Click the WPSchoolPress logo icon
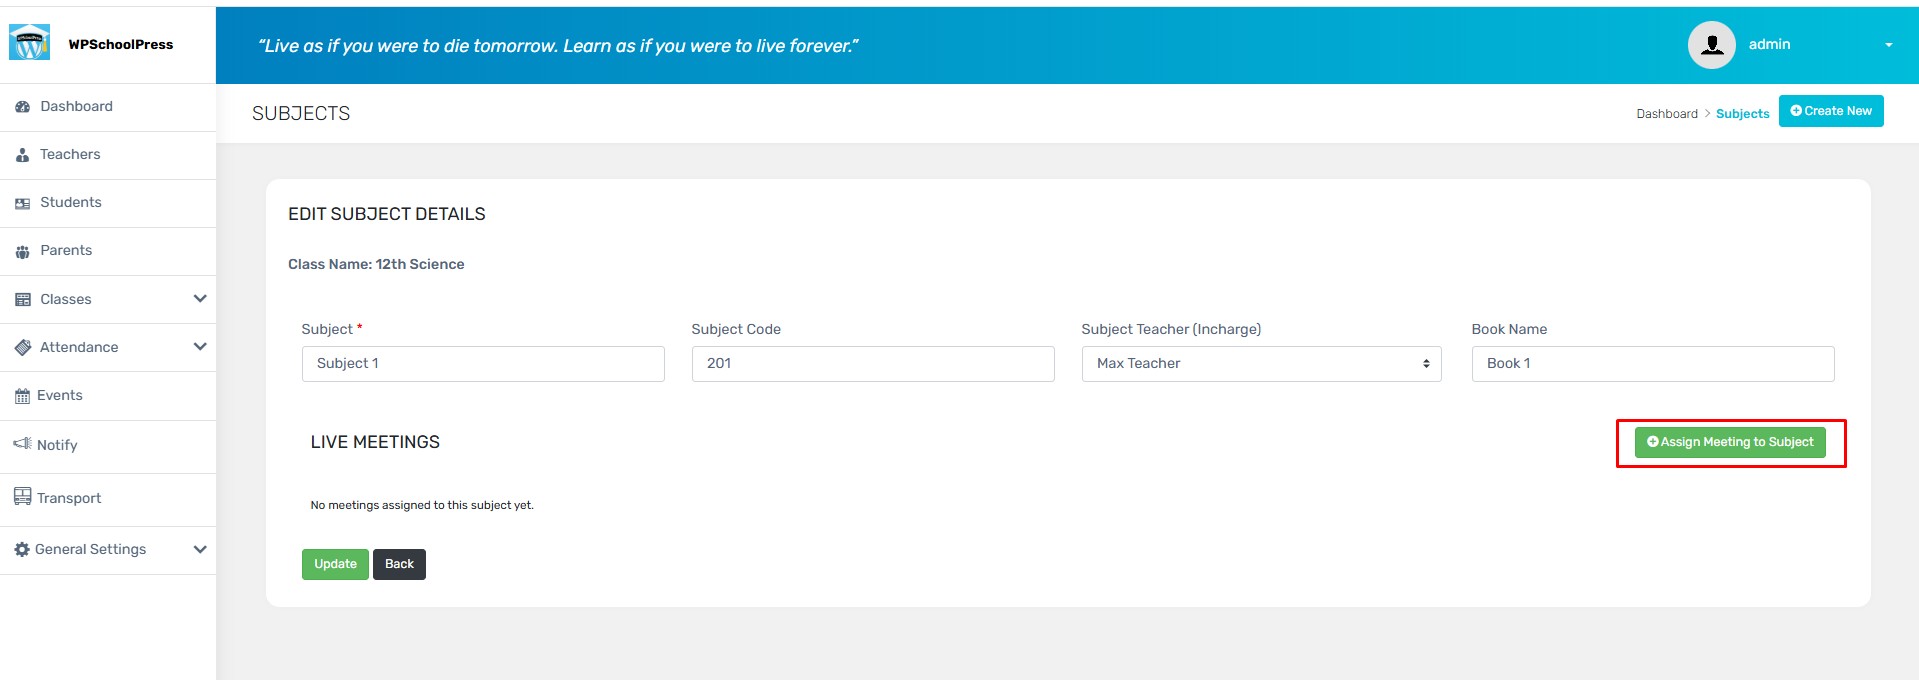Image resolution: width=1919 pixels, height=680 pixels. pyautogui.click(x=29, y=42)
